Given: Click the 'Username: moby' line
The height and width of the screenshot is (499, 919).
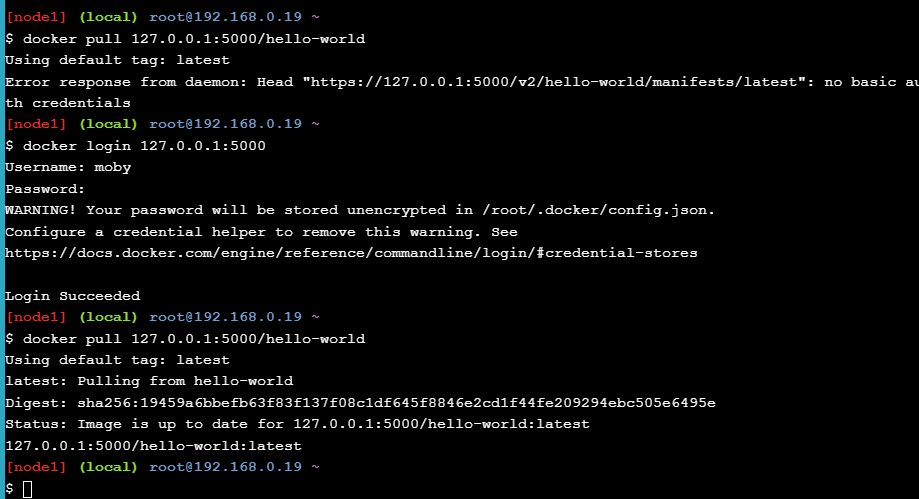Looking at the screenshot, I should [x=68, y=167].
